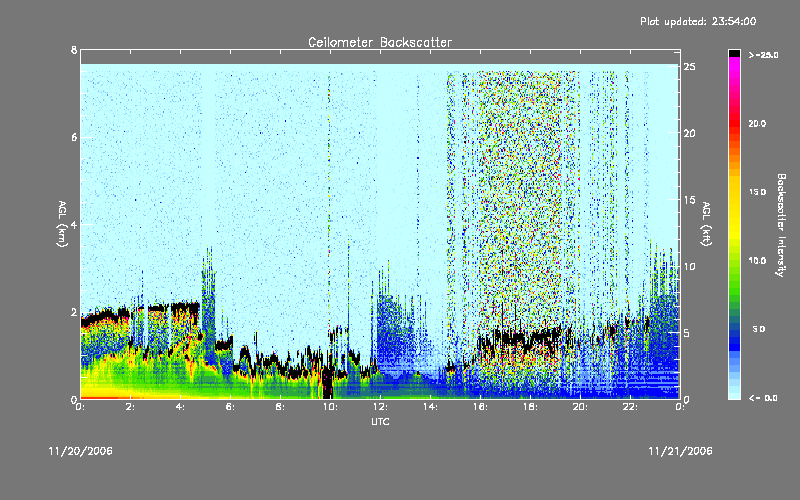Click the '10' kft tick on right axis
Screen dimensions: 800x500
[x=689, y=267]
